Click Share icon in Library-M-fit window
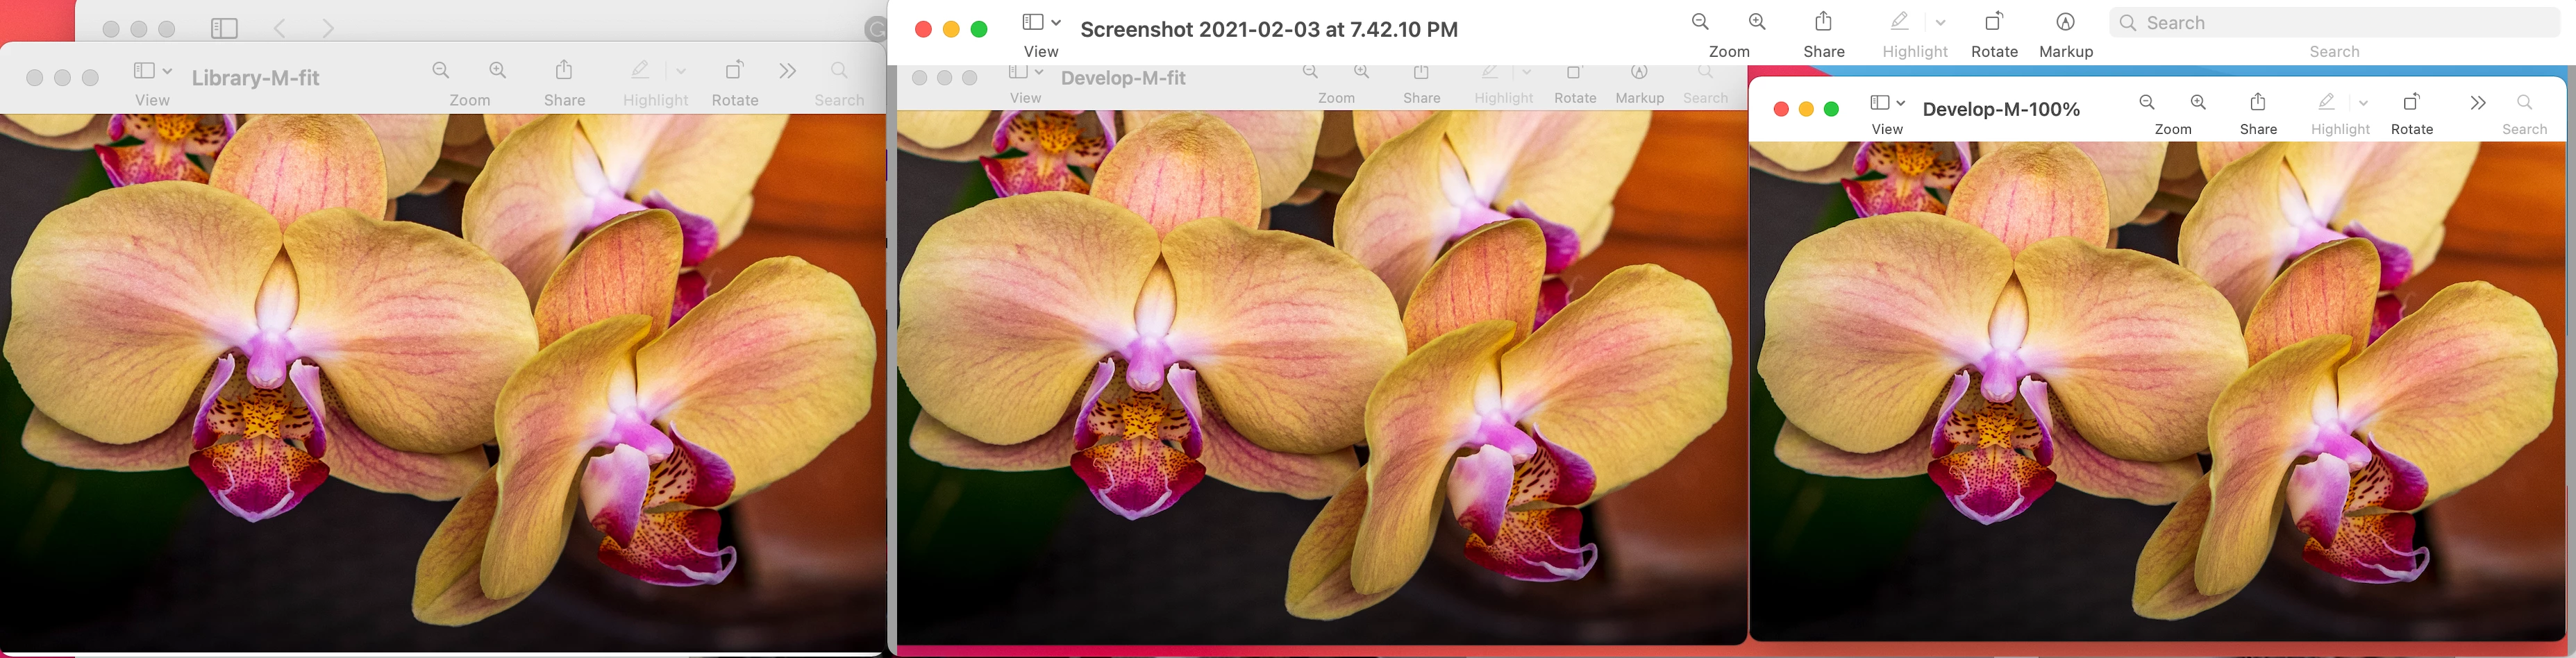 click(564, 69)
